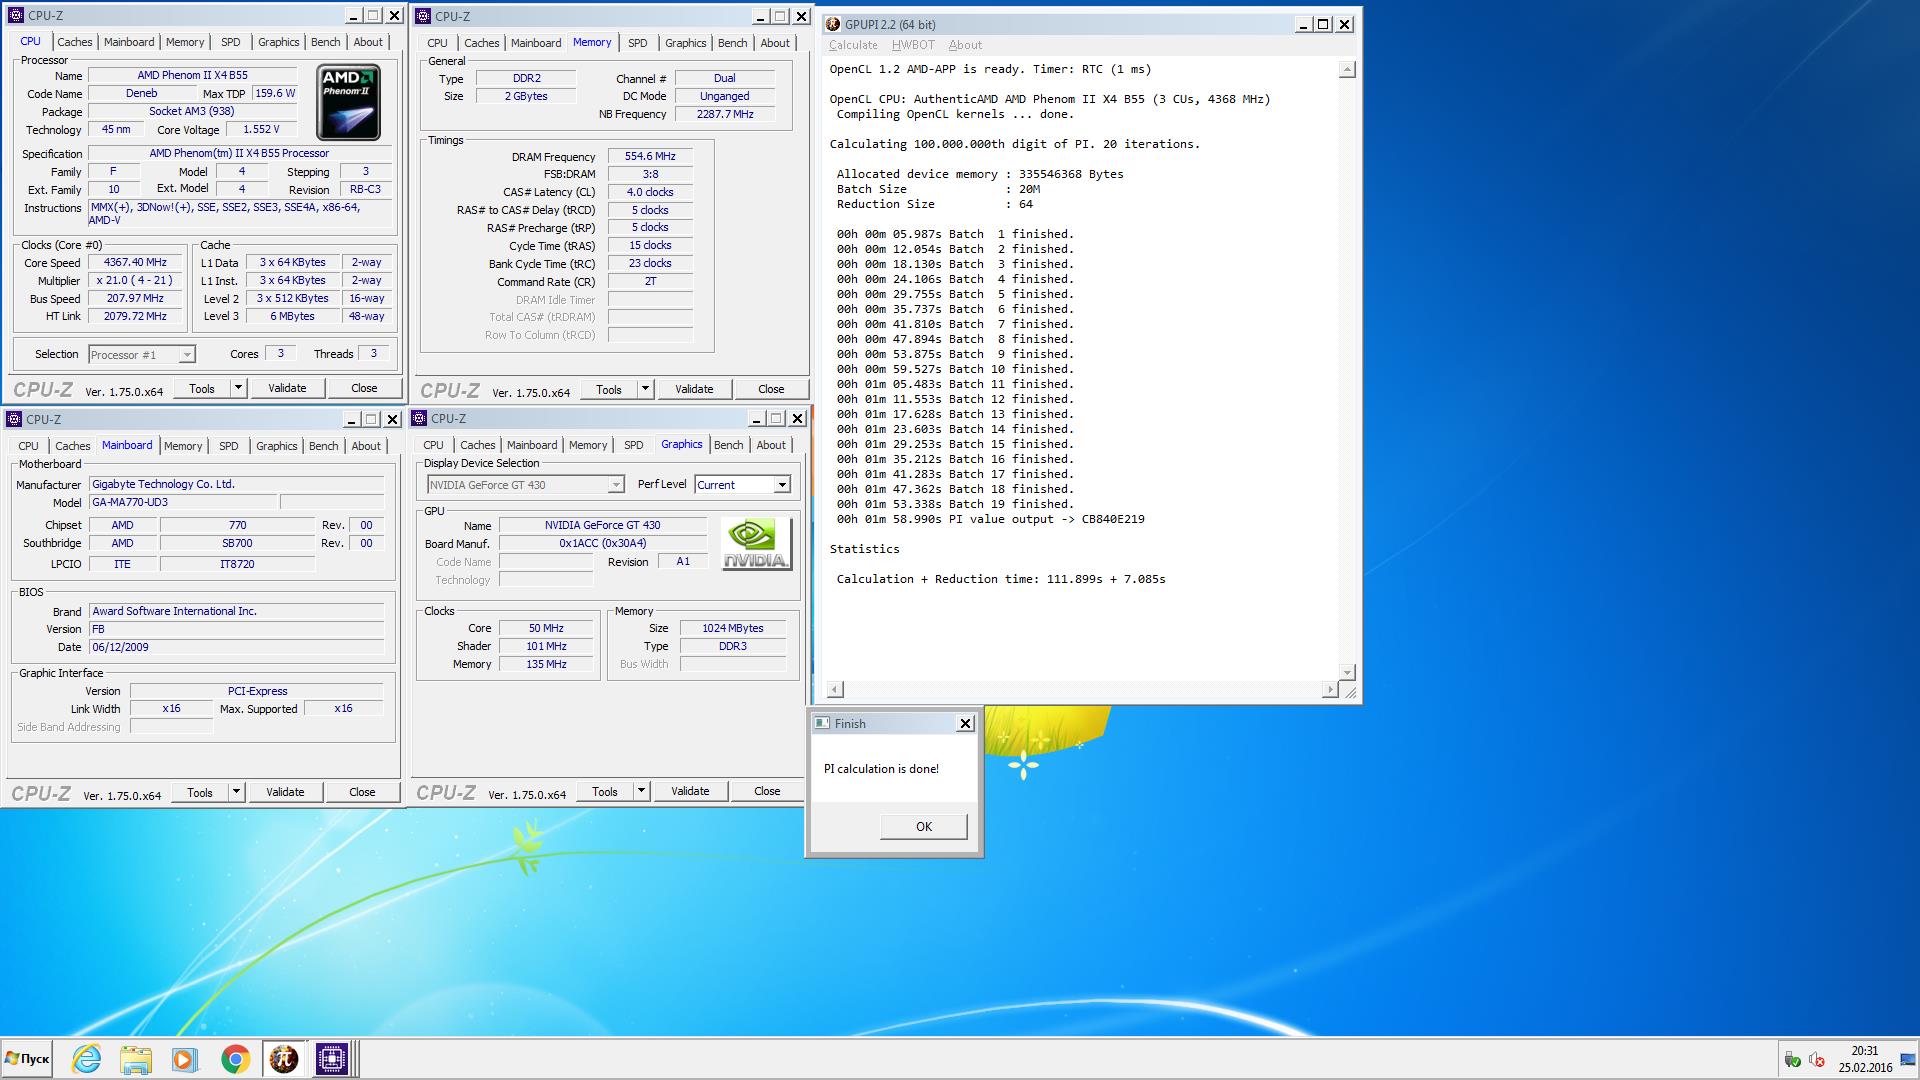The width and height of the screenshot is (1920, 1080).
Task: Click the Core Voltage 1.552 V field
Action: [261, 129]
